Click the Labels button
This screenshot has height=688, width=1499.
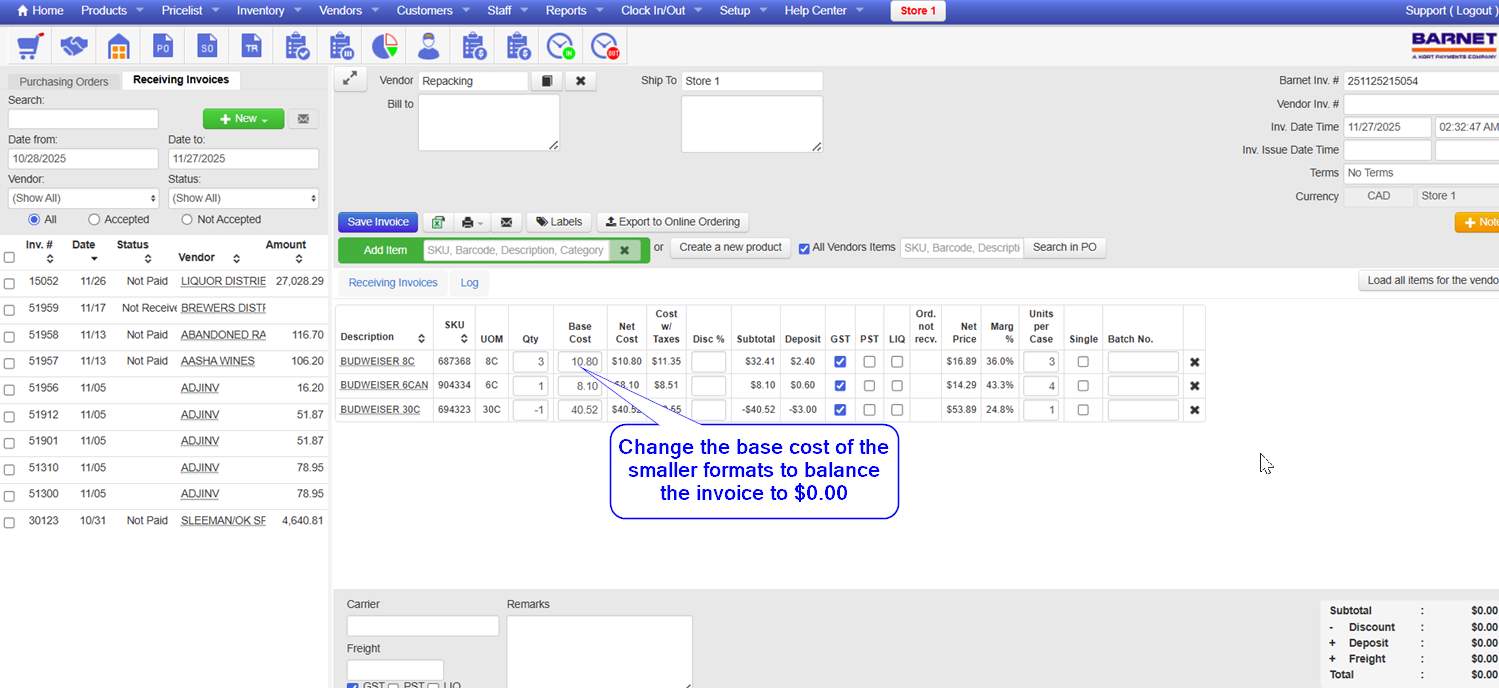click(559, 222)
